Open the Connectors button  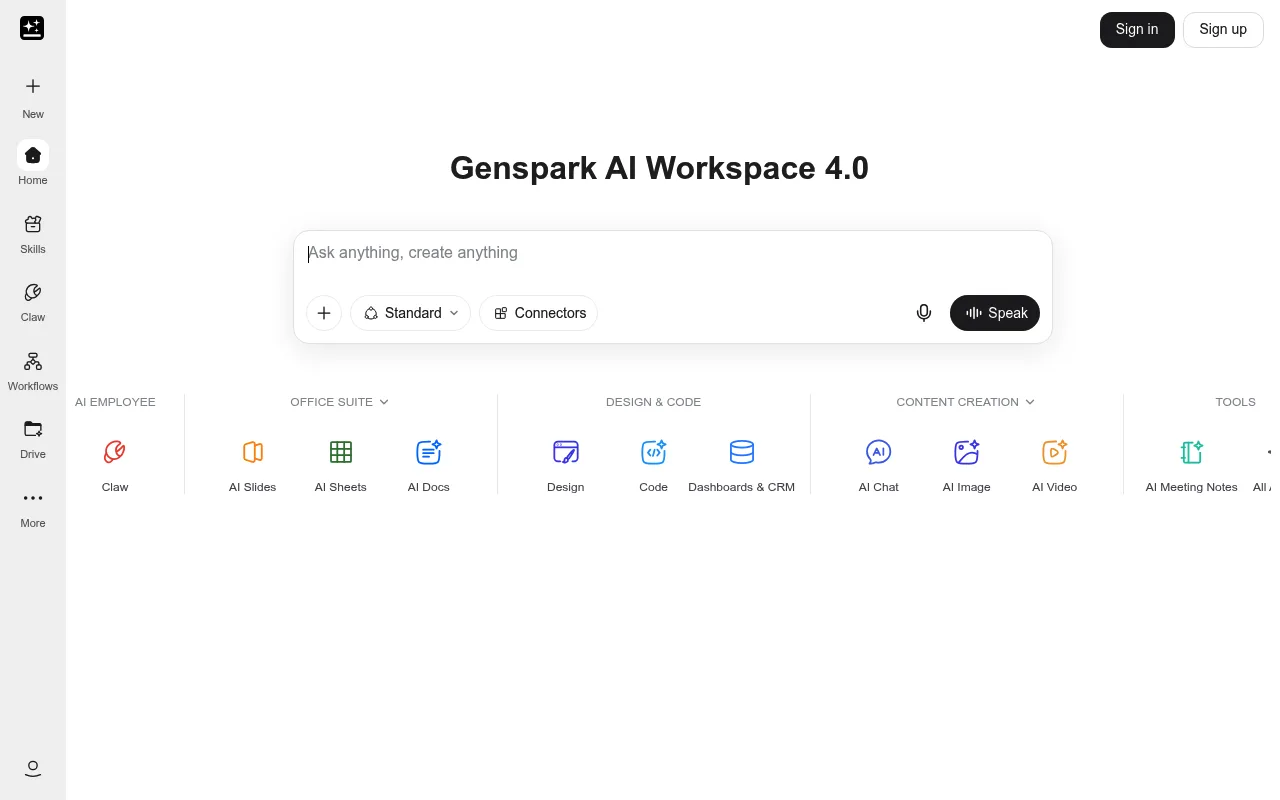coord(539,313)
